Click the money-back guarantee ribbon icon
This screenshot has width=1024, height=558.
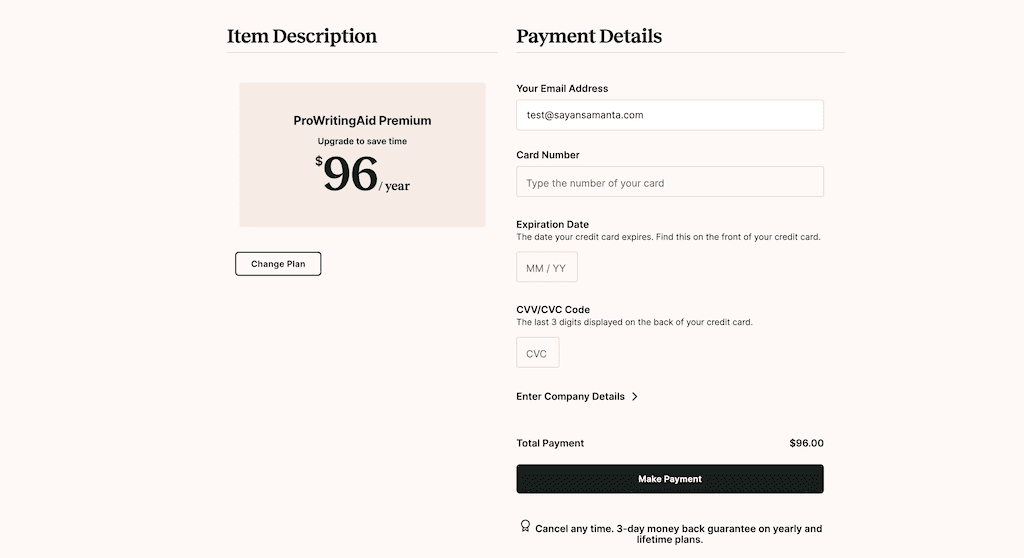tap(525, 526)
